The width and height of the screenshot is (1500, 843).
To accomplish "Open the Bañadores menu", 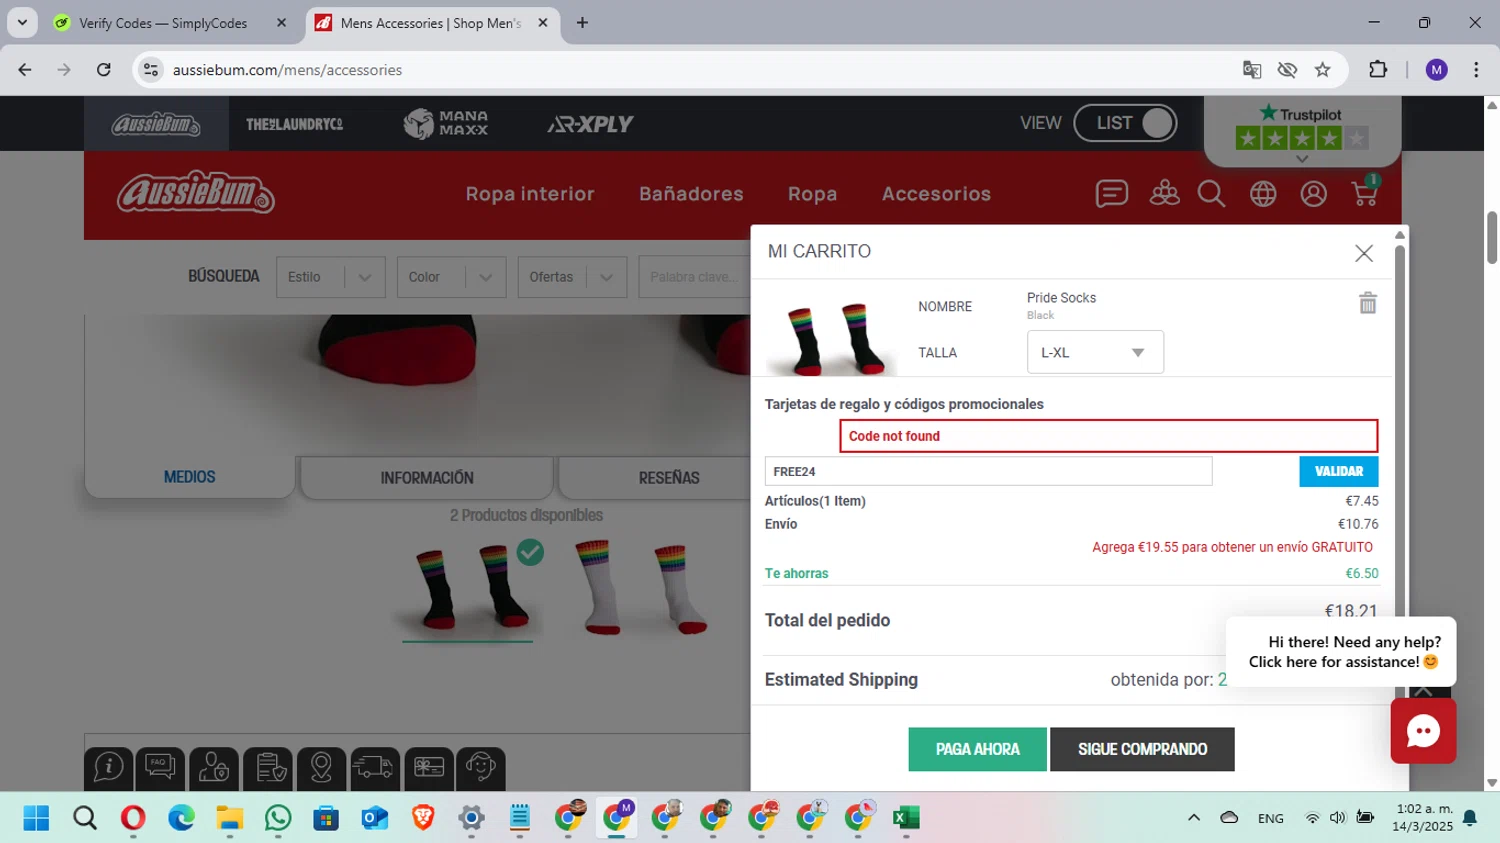I will (691, 194).
